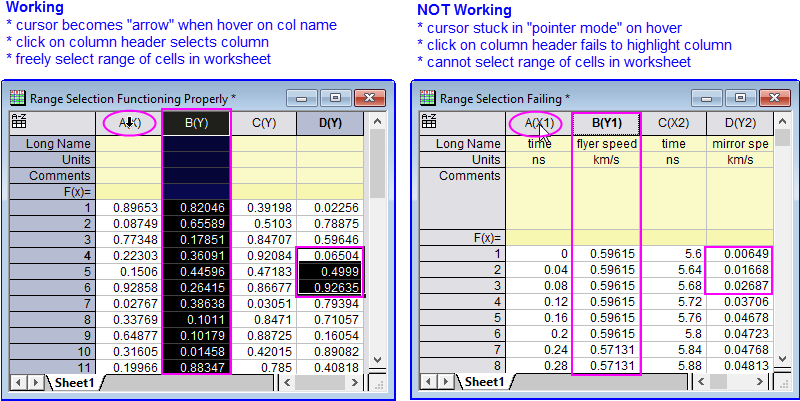Click the 'Long Name' row label in the Failing worksheet
Viewport: 800px width, 401px height.
click(x=462, y=144)
